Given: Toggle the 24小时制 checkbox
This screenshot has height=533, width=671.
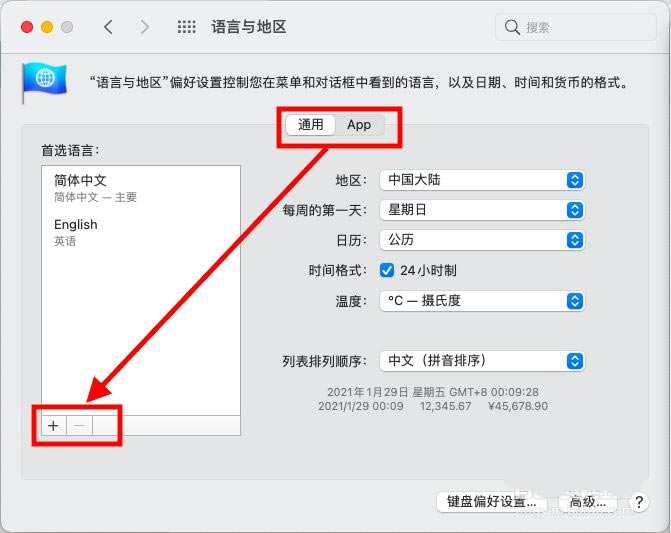Looking at the screenshot, I should click(387, 270).
